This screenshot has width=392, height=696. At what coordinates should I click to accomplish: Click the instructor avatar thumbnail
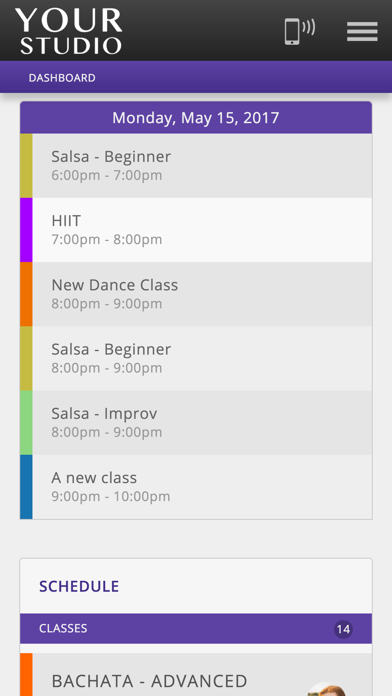(326, 689)
